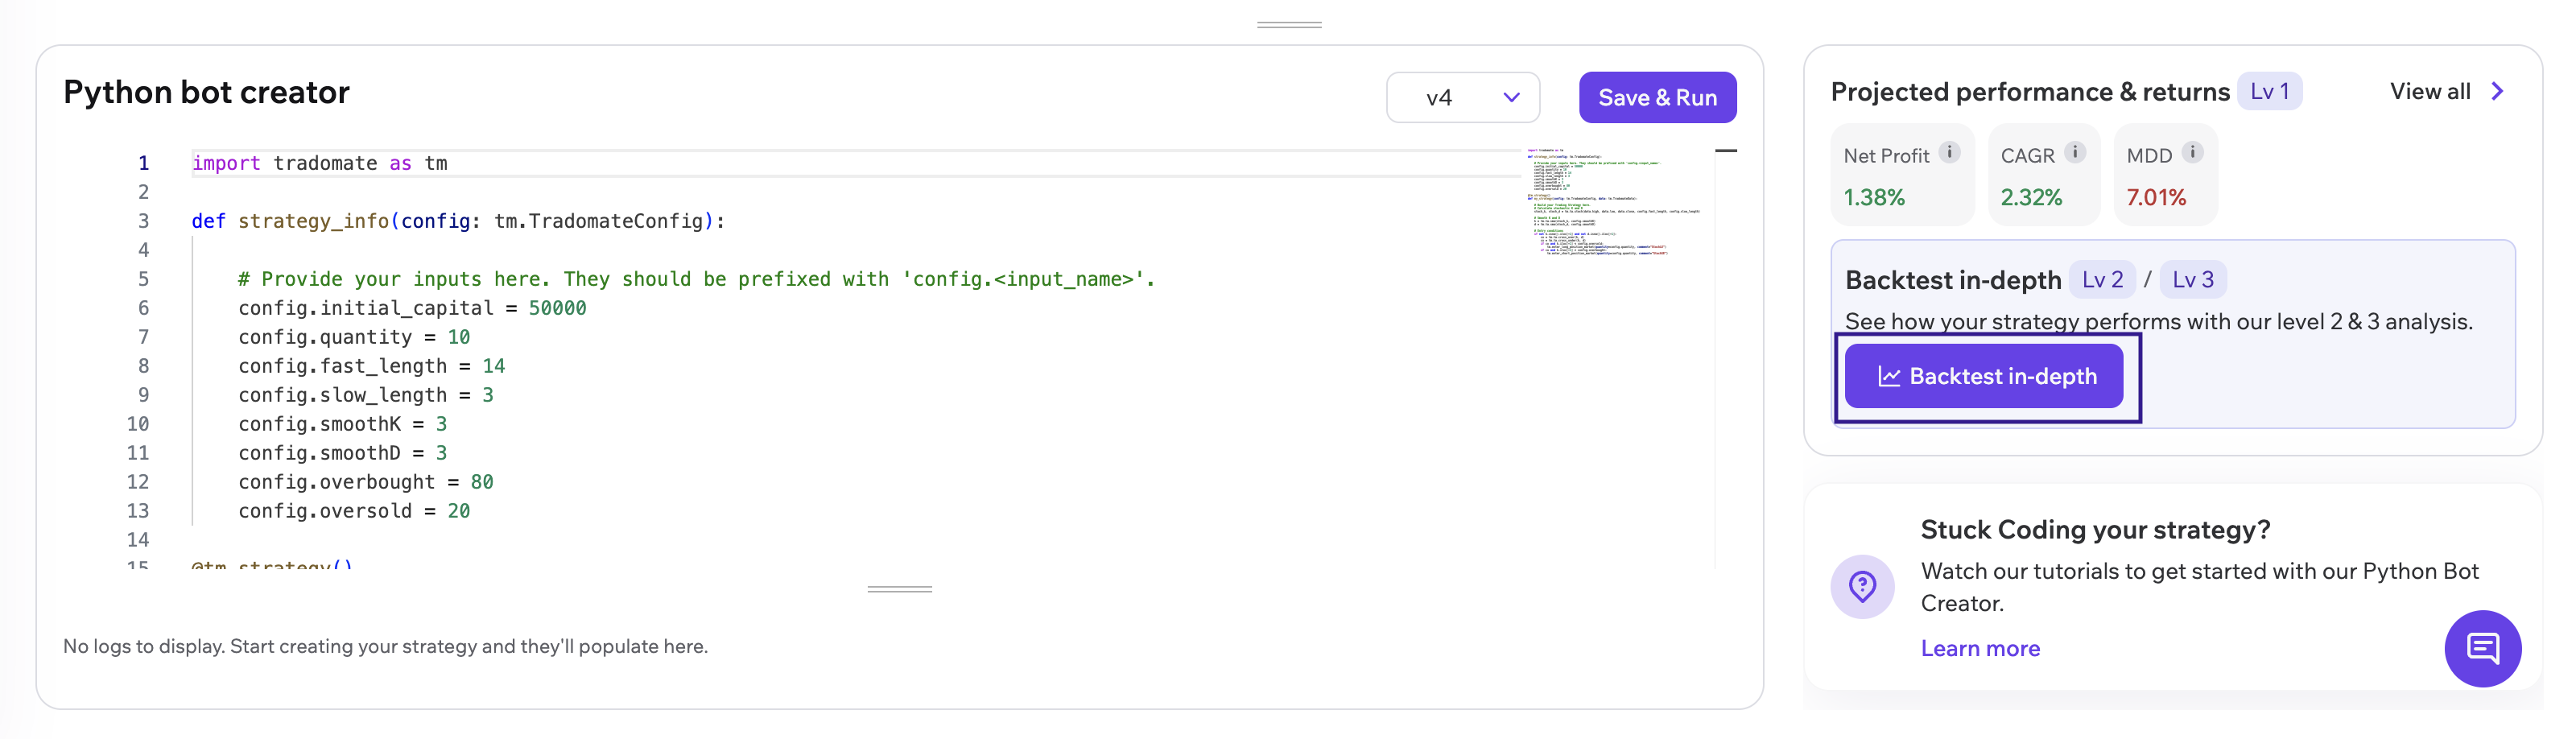Screen dimensions: 2576x739
Task: Click the Save & Run button
Action: (x=1657, y=97)
